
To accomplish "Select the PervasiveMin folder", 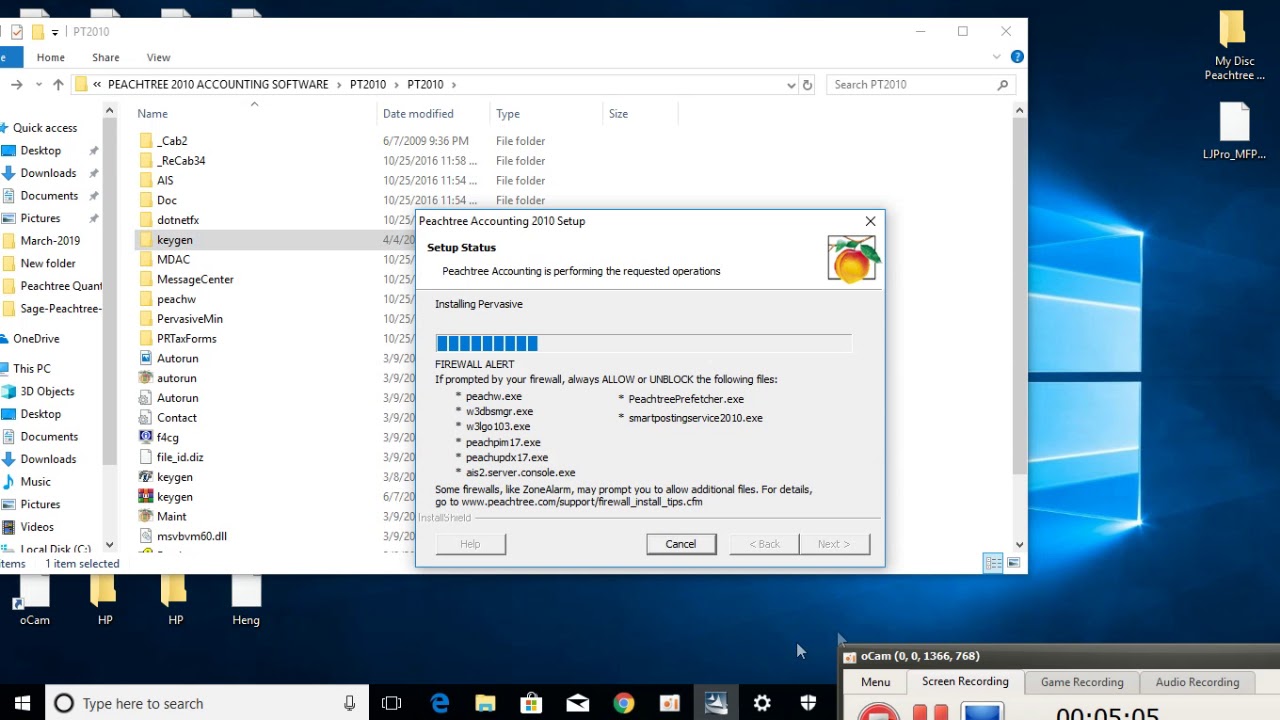I will tap(189, 319).
